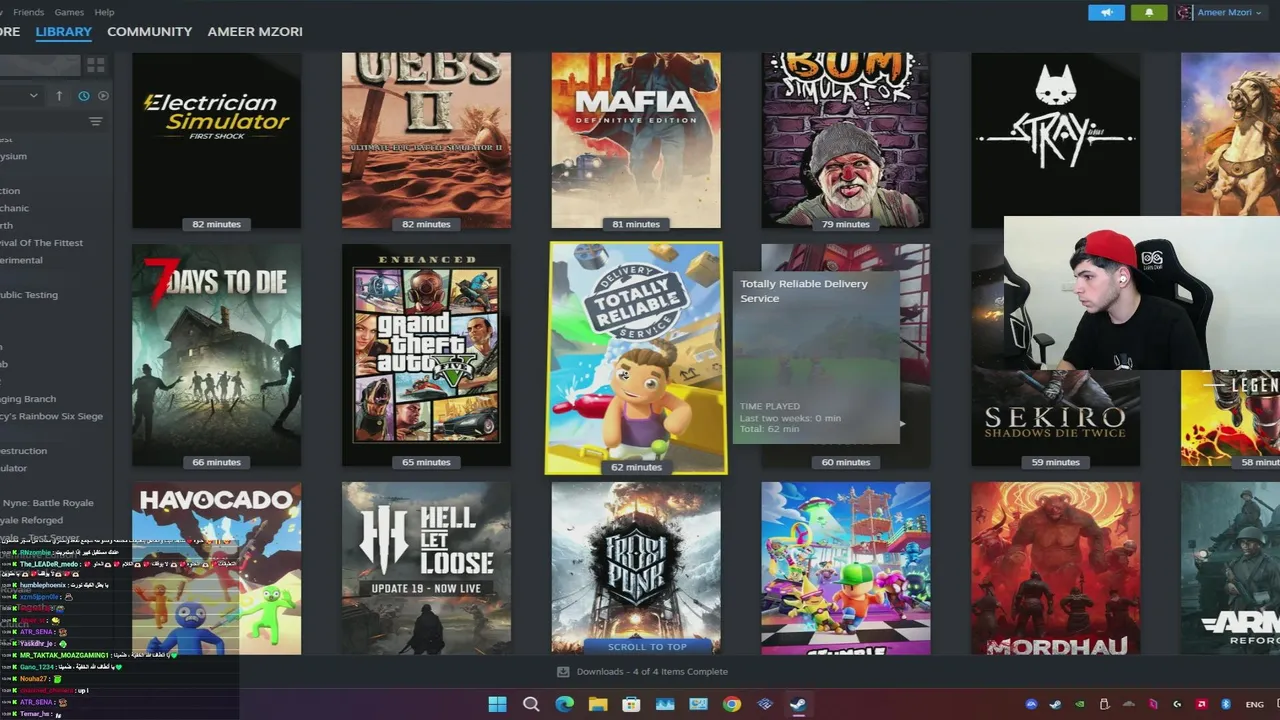Viewport: 1280px width, 720px height.
Task: Open the Help menu
Action: click(104, 12)
